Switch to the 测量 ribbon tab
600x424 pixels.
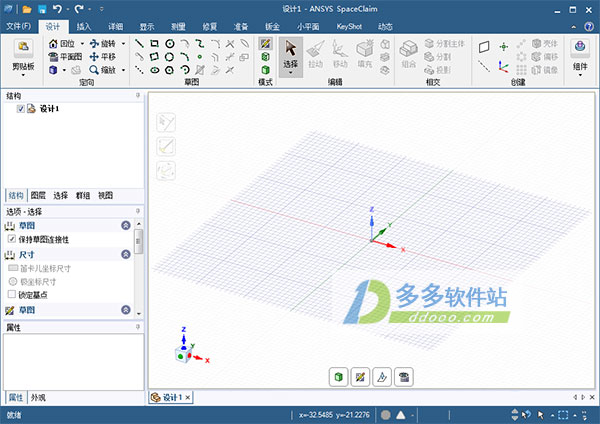(x=178, y=26)
